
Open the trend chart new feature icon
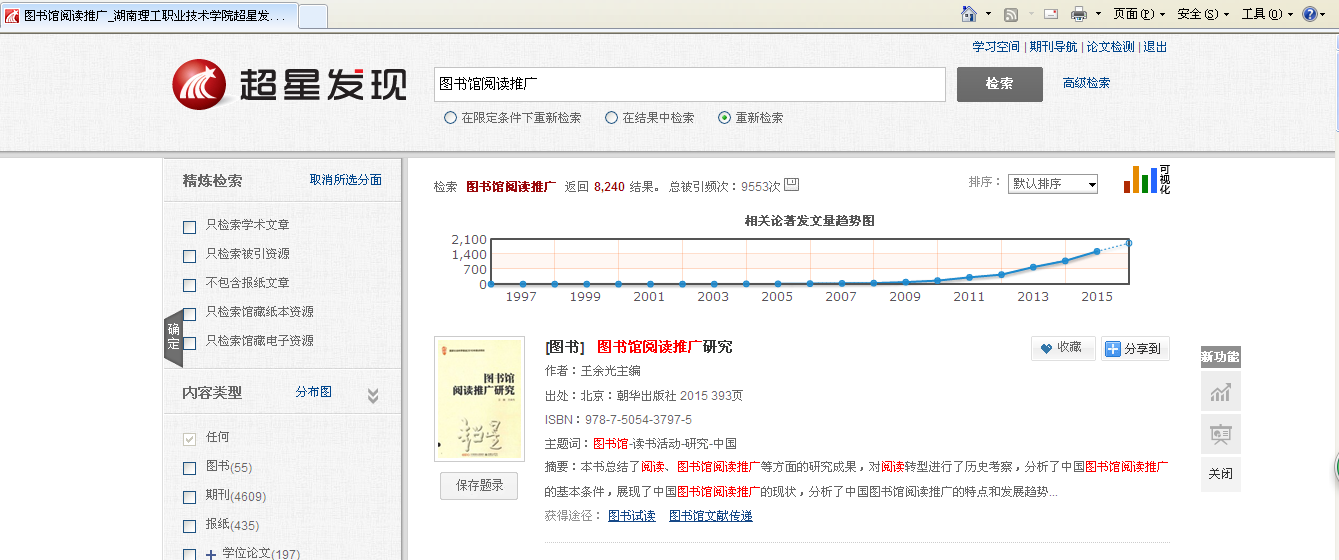(1220, 392)
